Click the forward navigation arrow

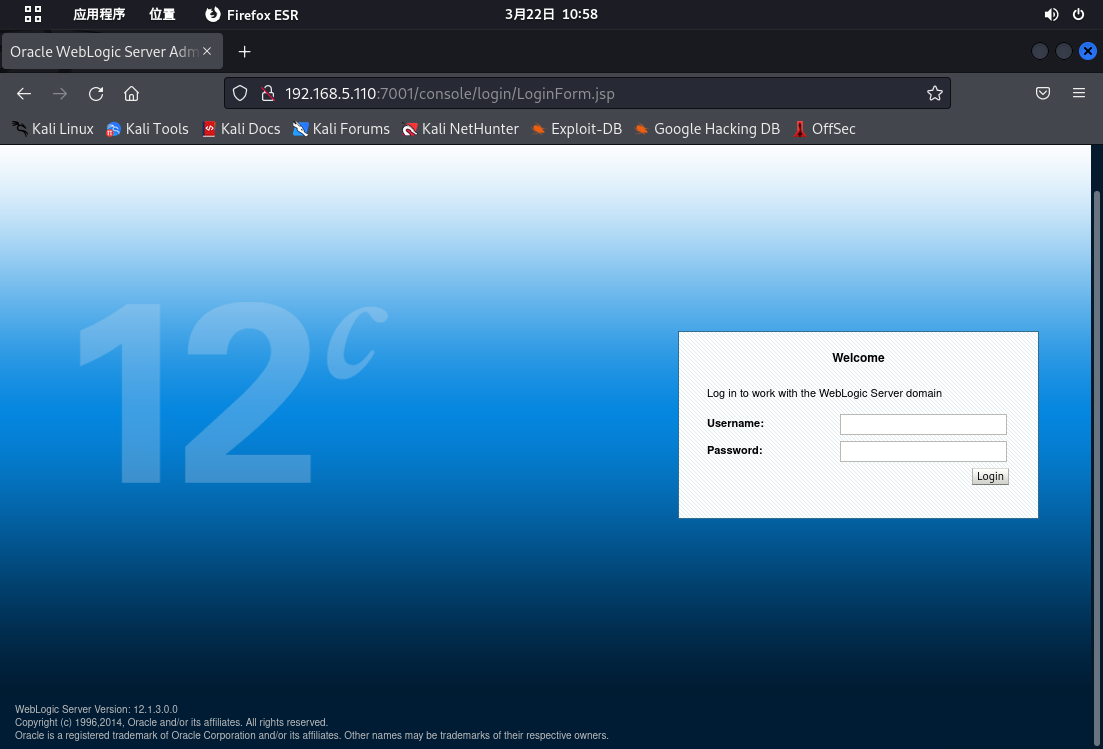click(x=60, y=94)
